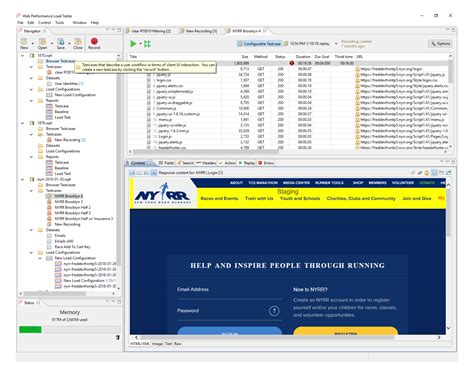
Task: Collapse the first repository node in Navigator
Action: pyautogui.click(x=22, y=56)
